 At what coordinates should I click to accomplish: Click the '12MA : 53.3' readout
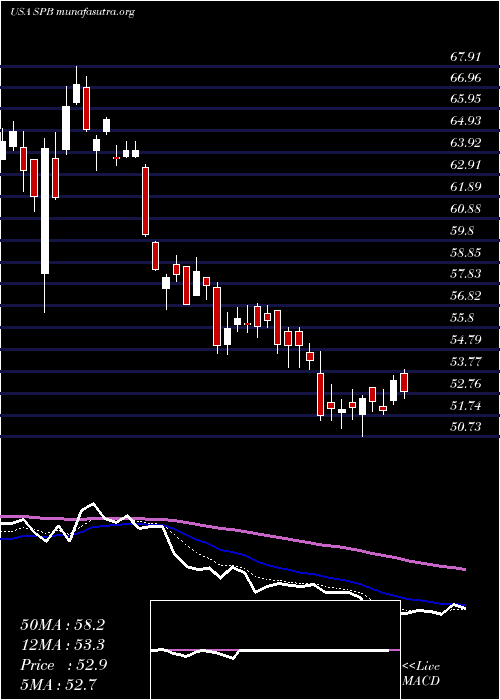pos(62,645)
